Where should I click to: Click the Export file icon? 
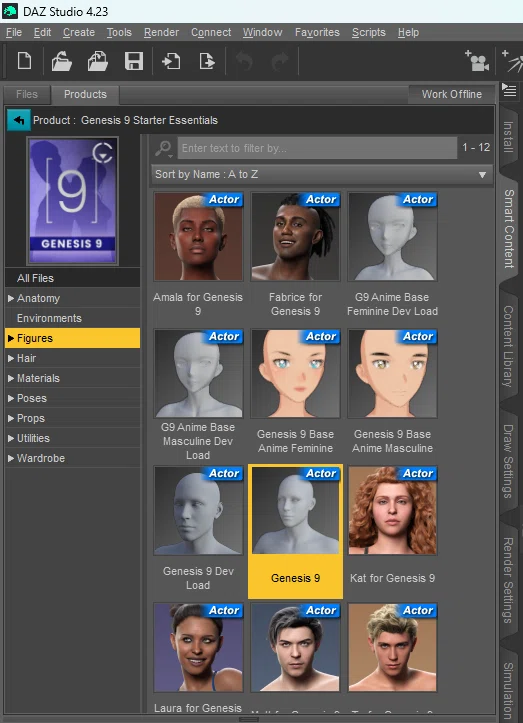pos(207,61)
